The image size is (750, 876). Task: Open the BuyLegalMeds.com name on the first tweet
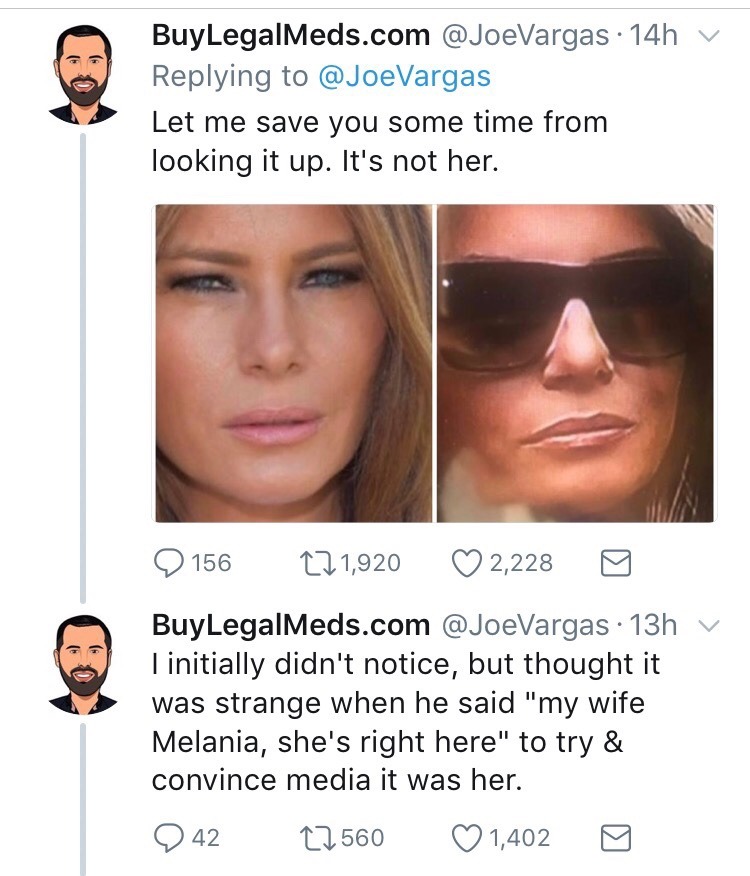pyautogui.click(x=290, y=37)
